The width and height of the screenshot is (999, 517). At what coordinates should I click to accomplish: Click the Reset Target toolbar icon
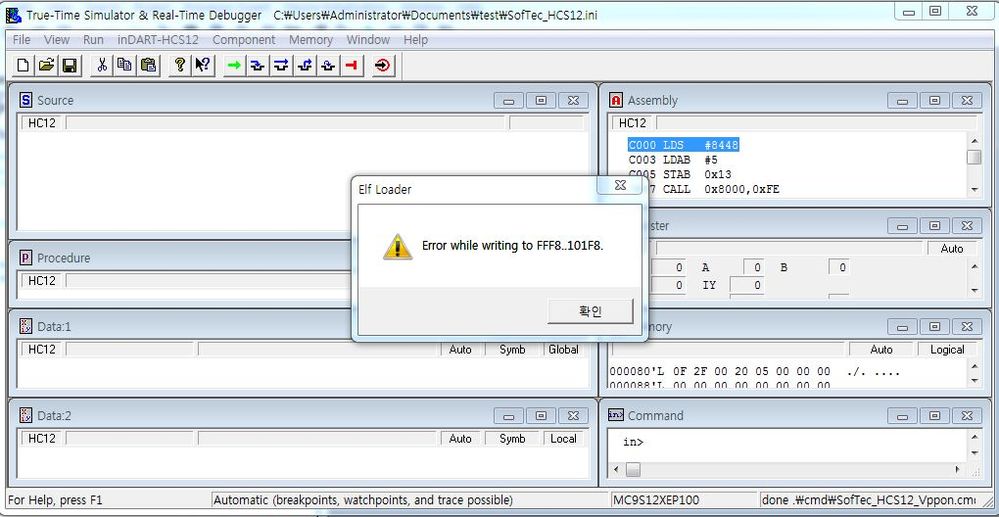(x=383, y=65)
